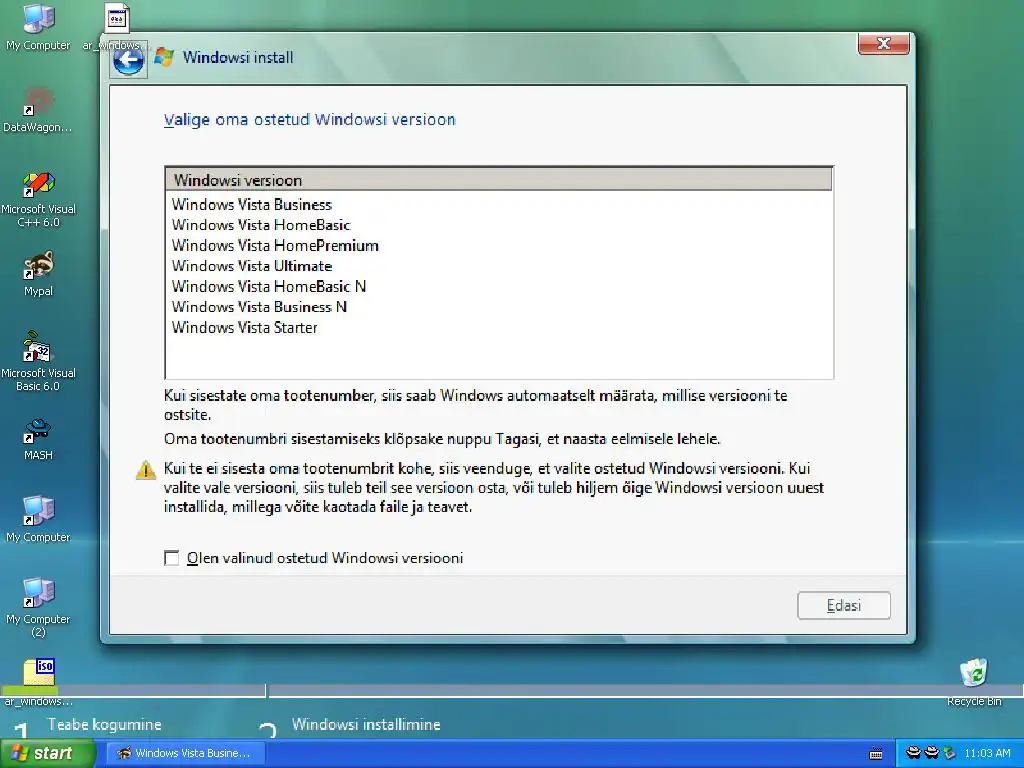The width and height of the screenshot is (1024, 768).
Task: Click the 11:03 AM taskbar clock
Action: point(987,753)
